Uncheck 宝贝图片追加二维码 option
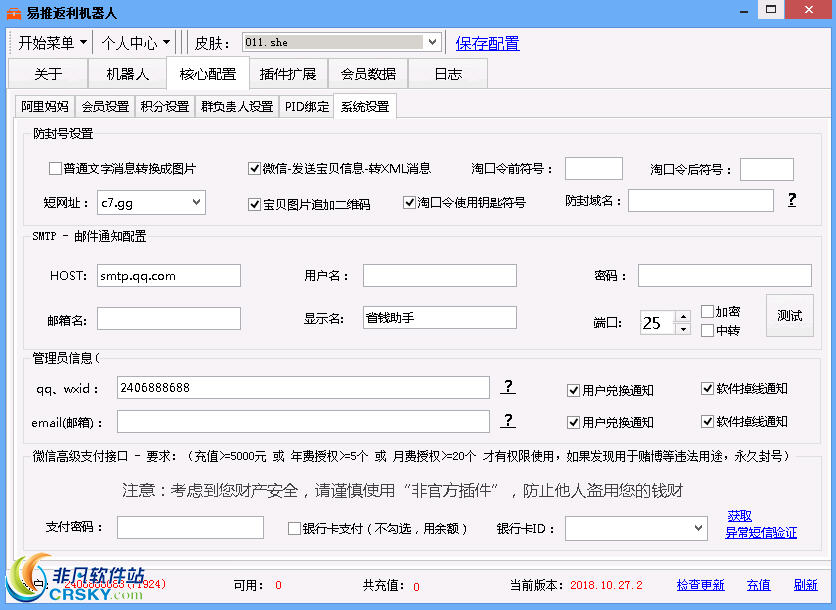Viewport: 836px width, 610px height. 254,203
